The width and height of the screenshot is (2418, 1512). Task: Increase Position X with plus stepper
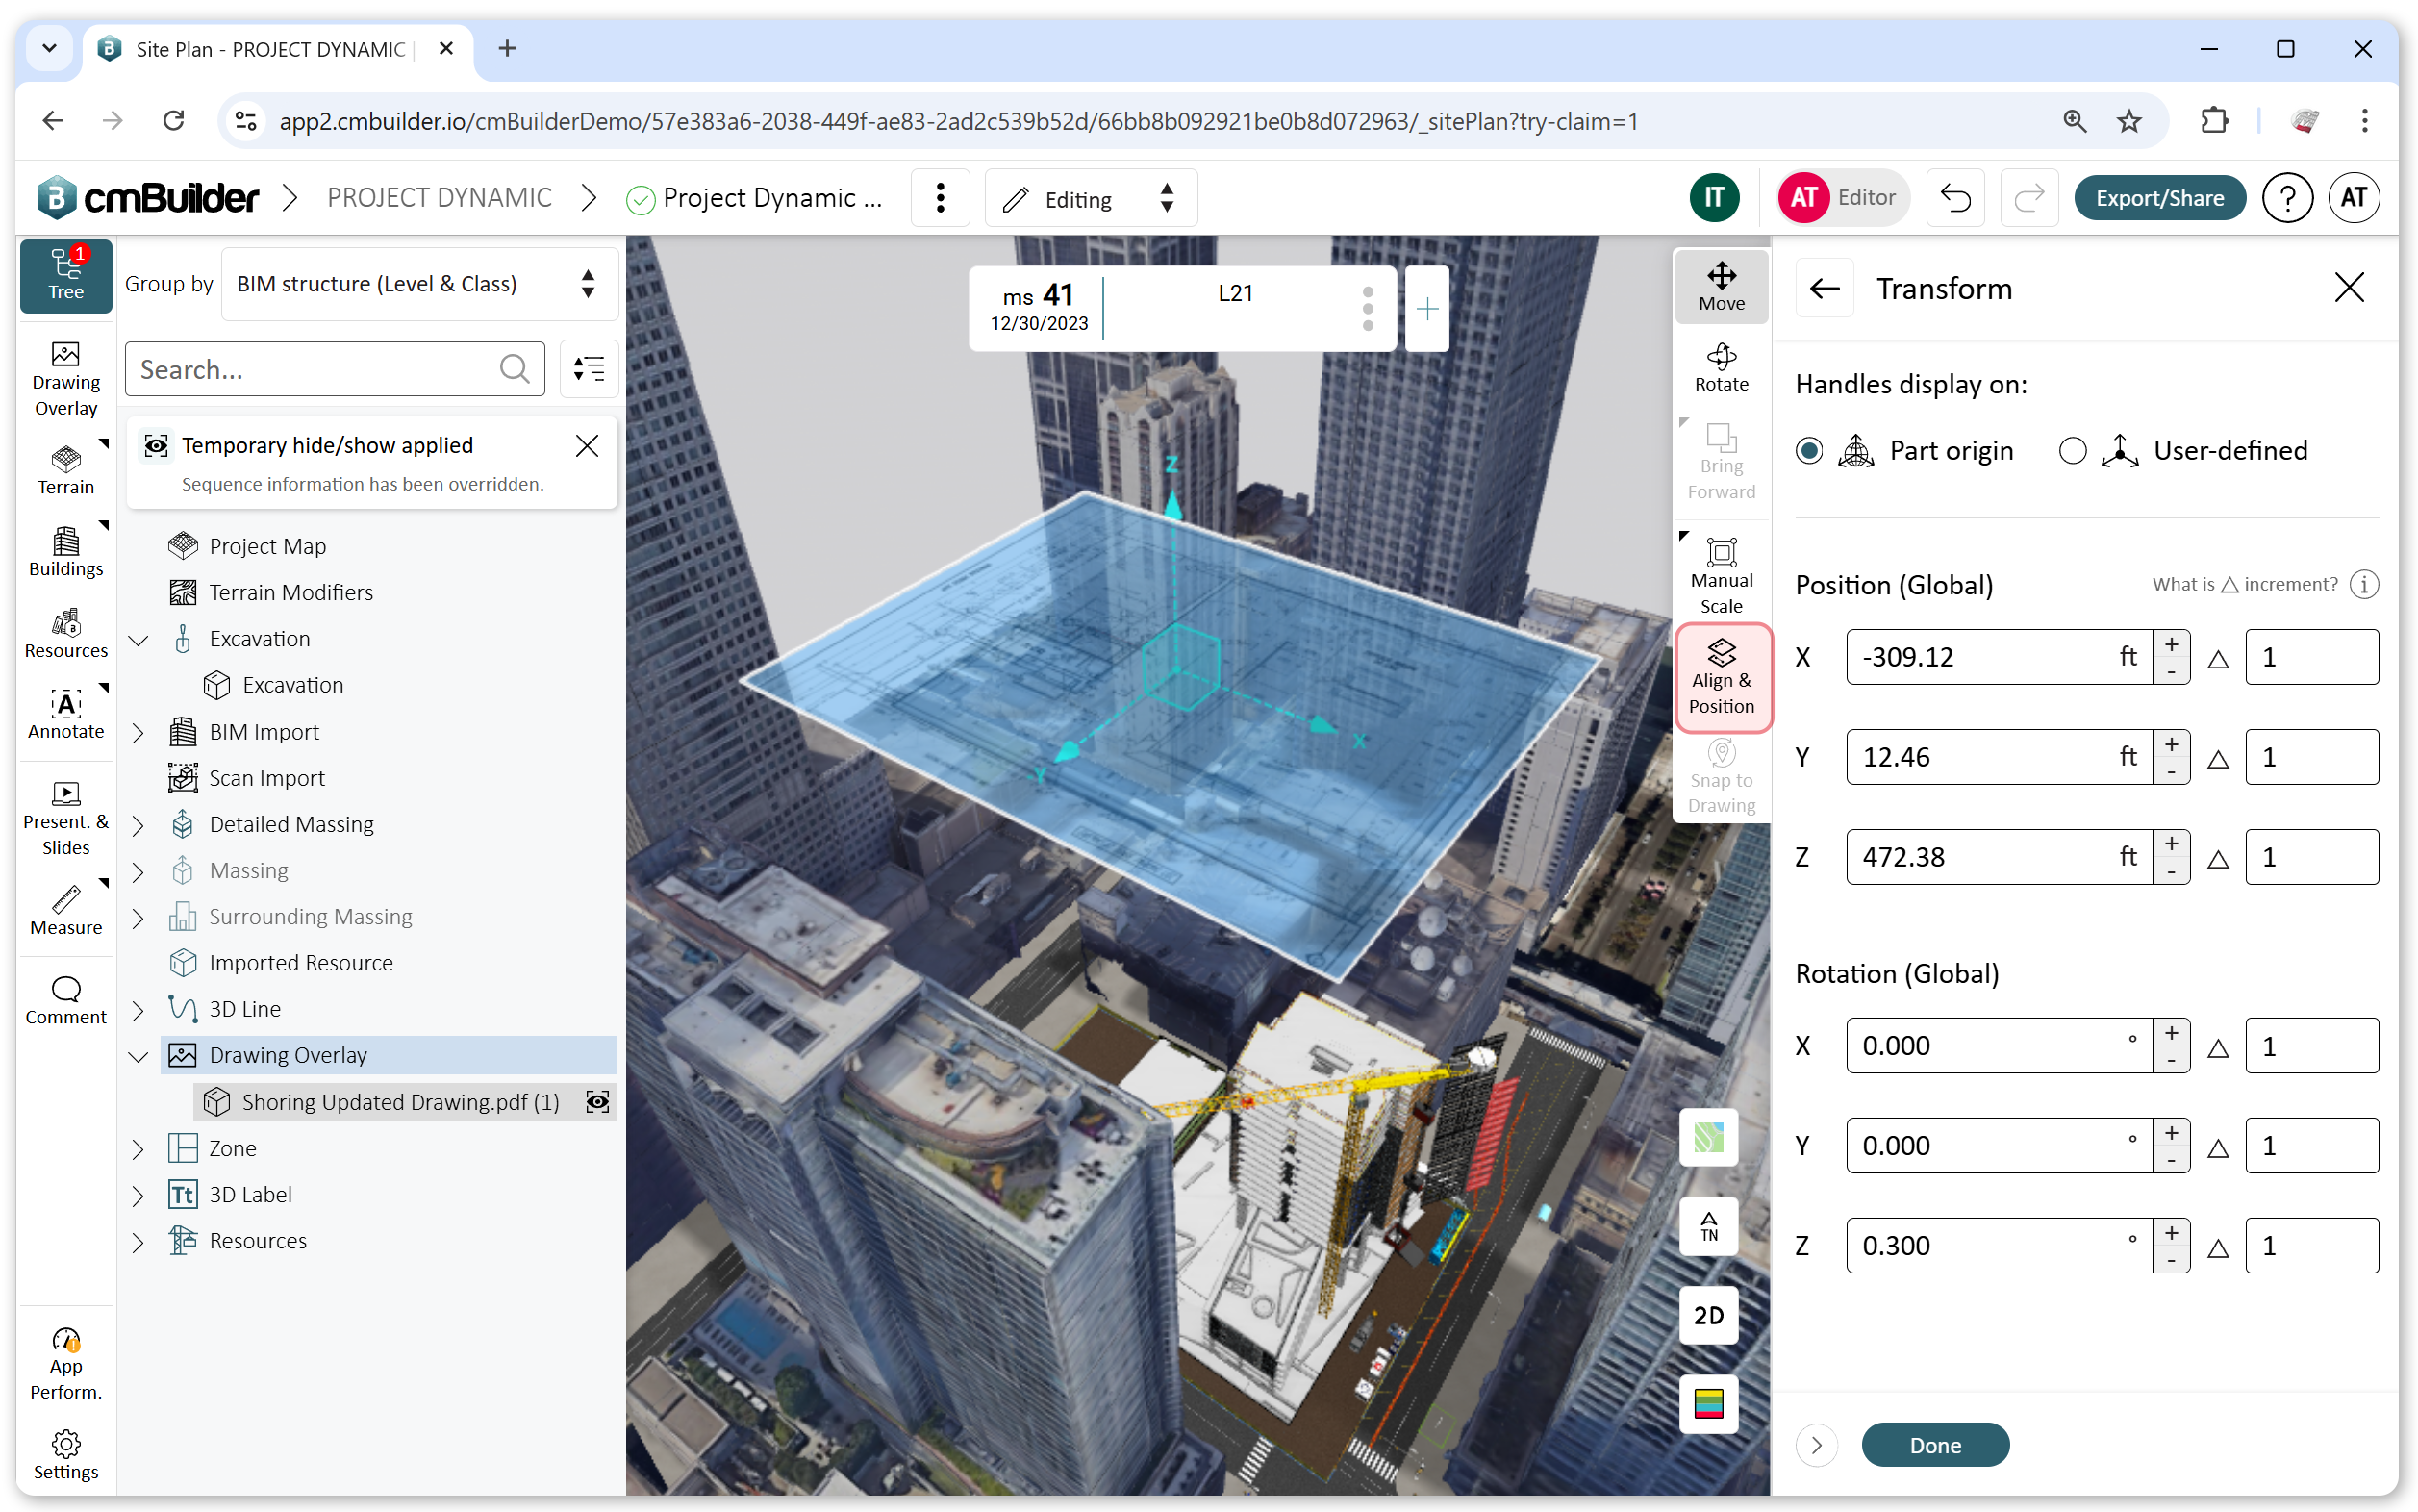(x=2170, y=644)
